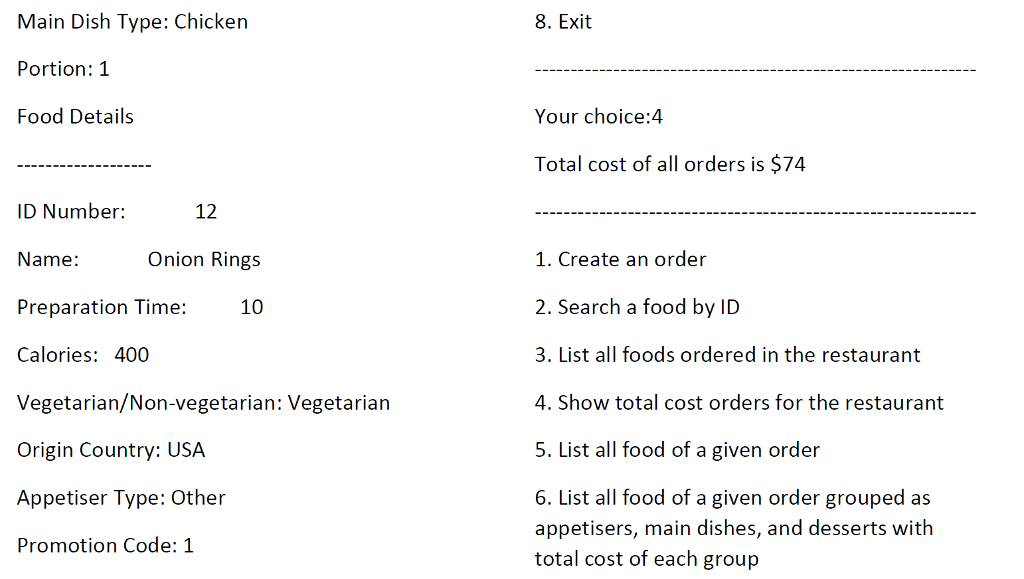Click "3. List all foods ordered in the restaurant"
1024x579 pixels.
click(x=727, y=355)
